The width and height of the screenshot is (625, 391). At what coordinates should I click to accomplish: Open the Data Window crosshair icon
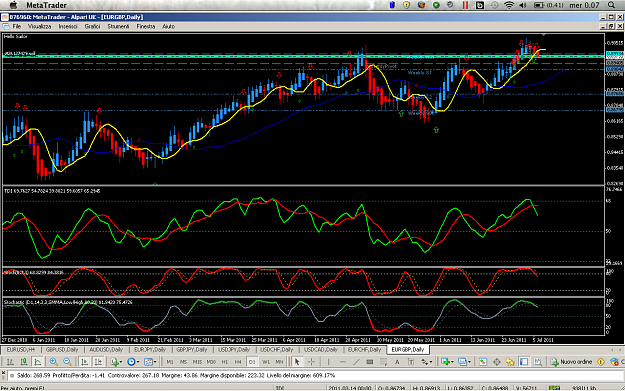[x=497, y=362]
